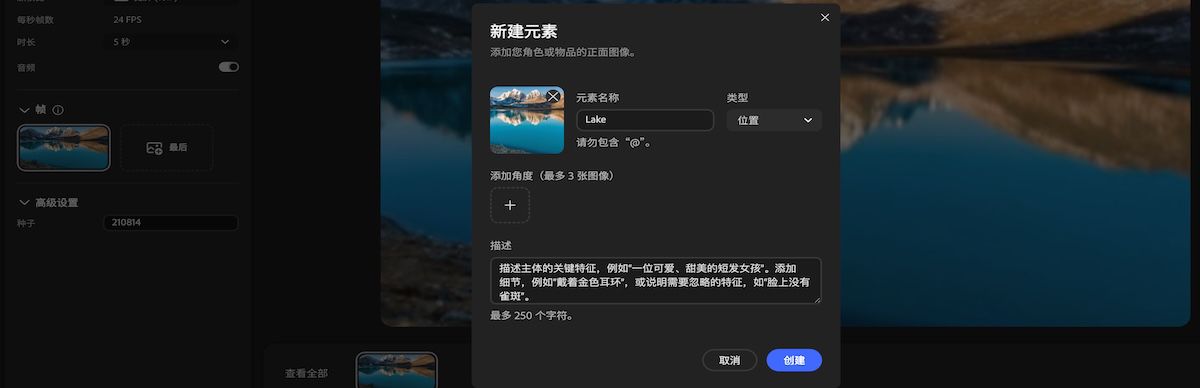Collapse the 帧 section

[x=25, y=110]
